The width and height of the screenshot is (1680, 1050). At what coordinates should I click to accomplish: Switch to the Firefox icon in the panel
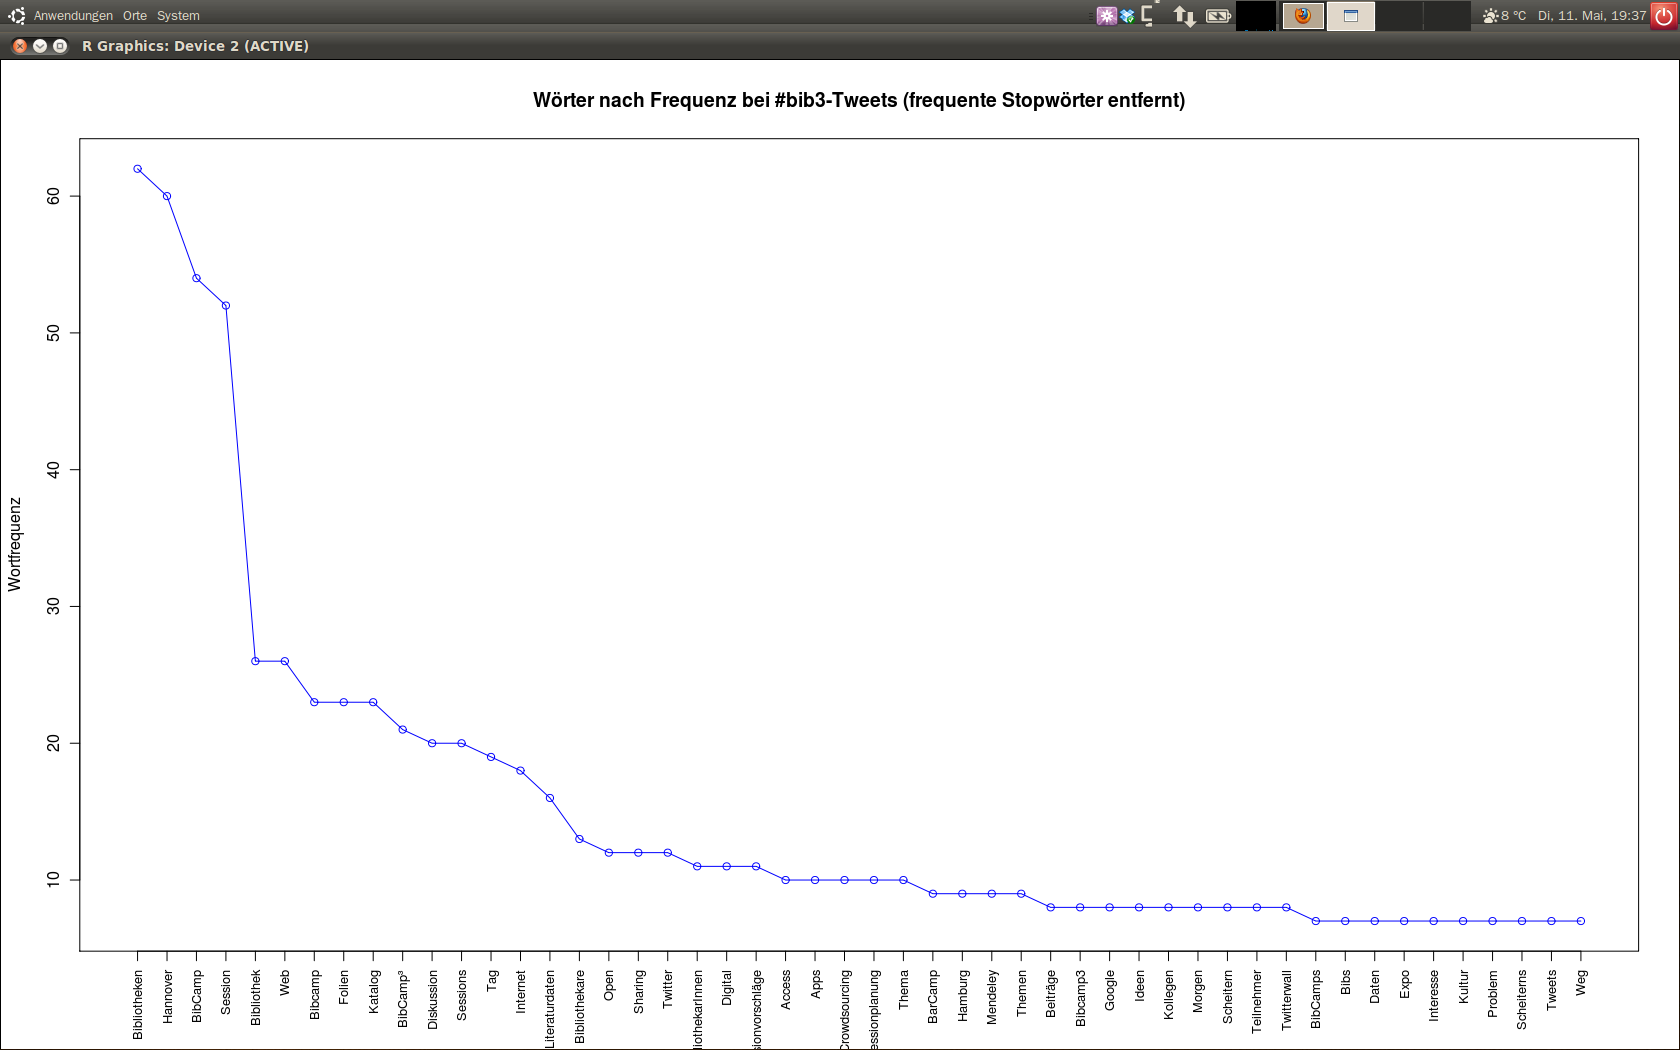point(1303,16)
